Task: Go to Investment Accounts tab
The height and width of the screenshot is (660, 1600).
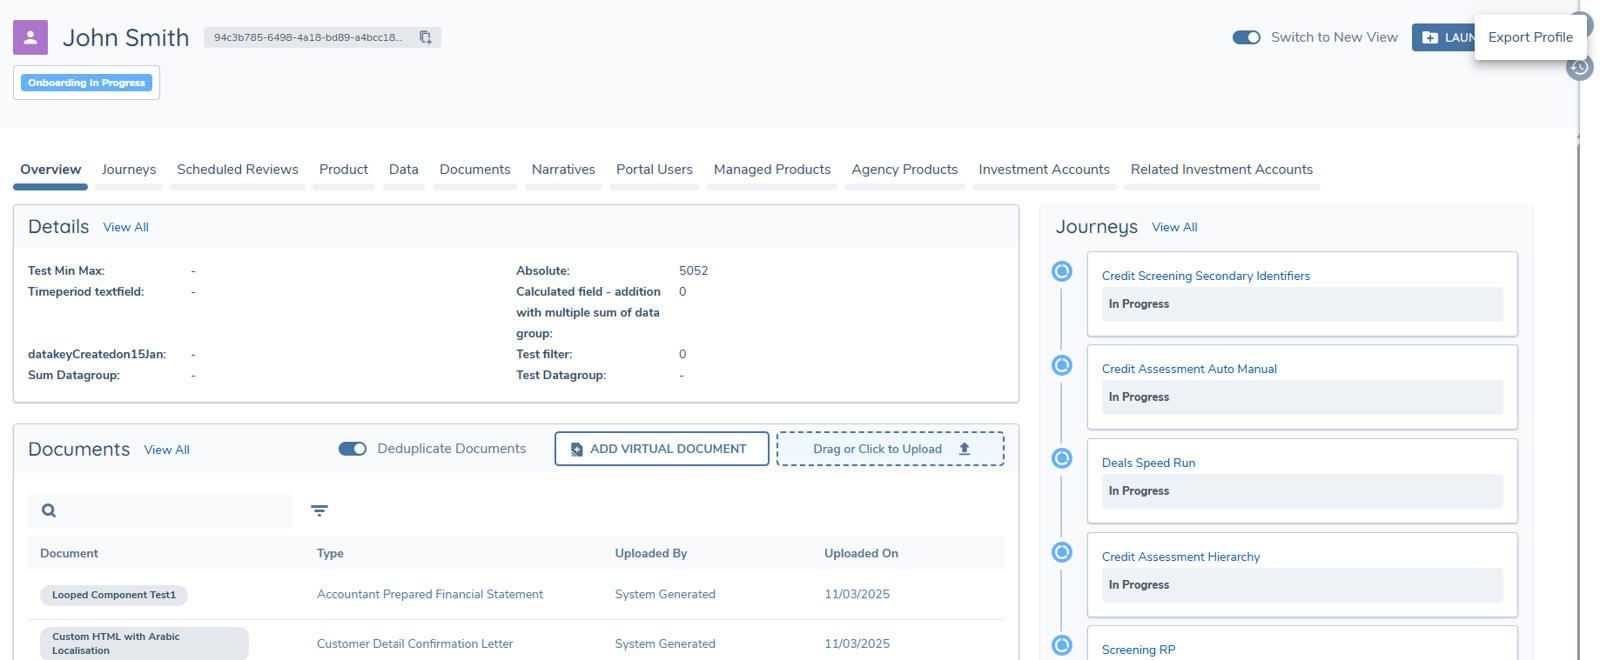Action: 1044,170
